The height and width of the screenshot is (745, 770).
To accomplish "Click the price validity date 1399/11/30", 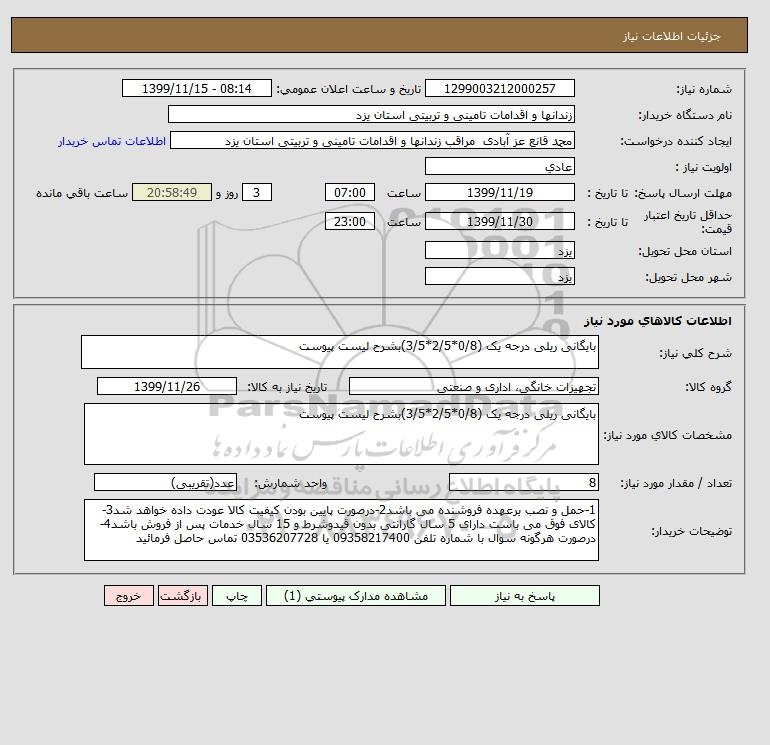I will (x=499, y=221).
